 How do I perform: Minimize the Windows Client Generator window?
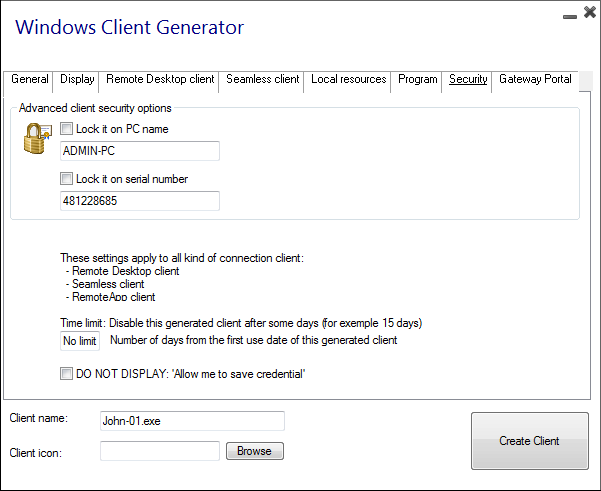tap(570, 15)
